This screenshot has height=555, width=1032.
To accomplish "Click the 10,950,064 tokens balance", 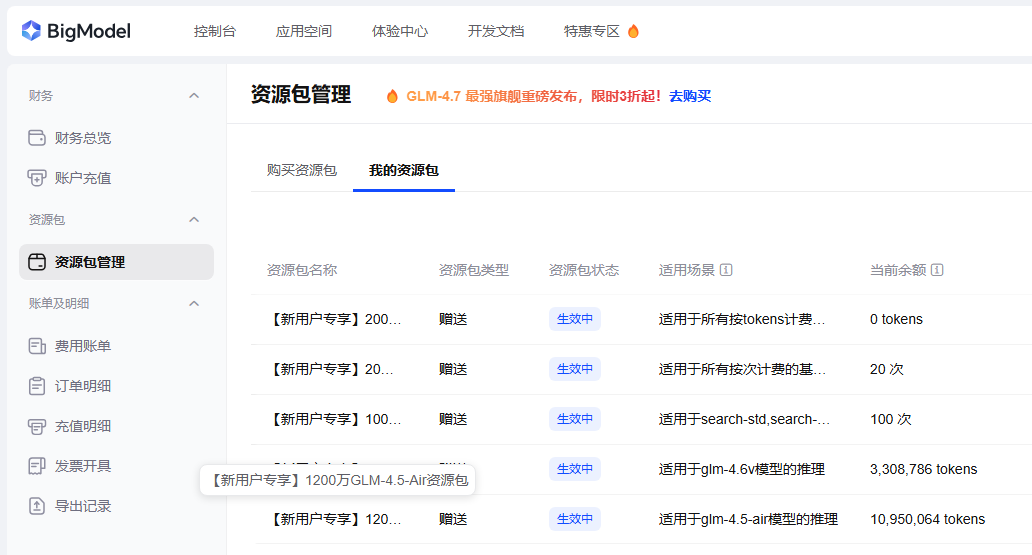I will 927,519.
